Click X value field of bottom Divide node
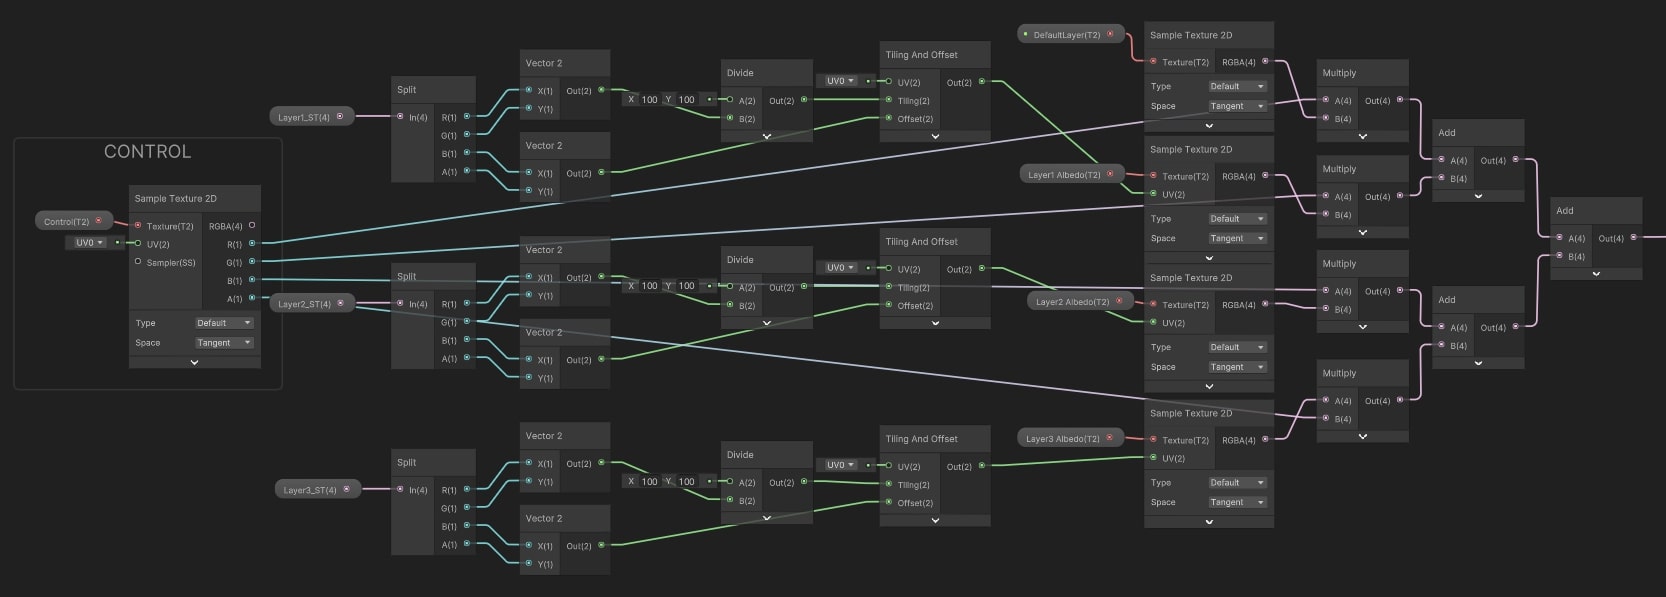Screen dimensions: 1666x597 (649, 481)
